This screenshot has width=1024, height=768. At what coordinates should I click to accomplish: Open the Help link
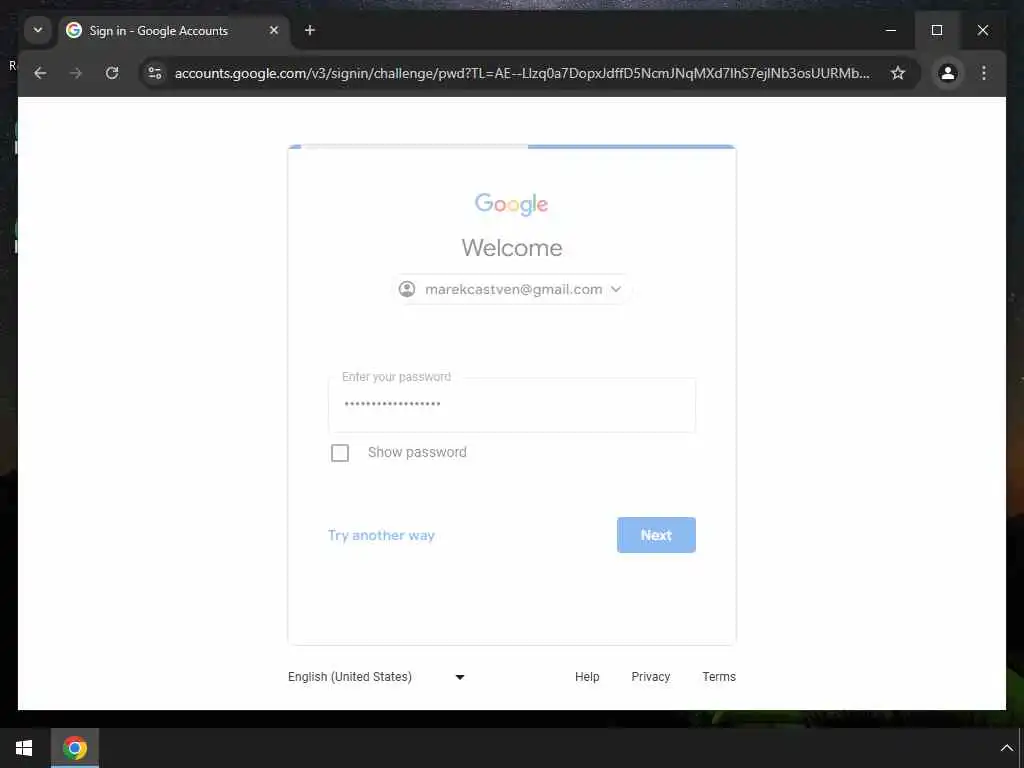[587, 677]
